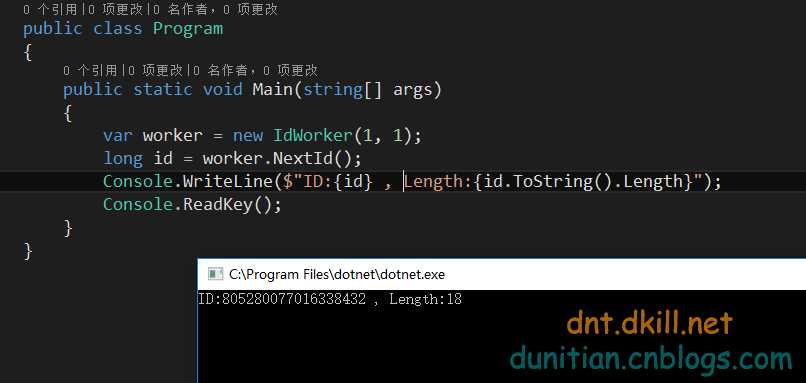Viewport: 806px width, 383px height.
Task: Click 'Length:18' in the console output
Action: (x=425, y=299)
